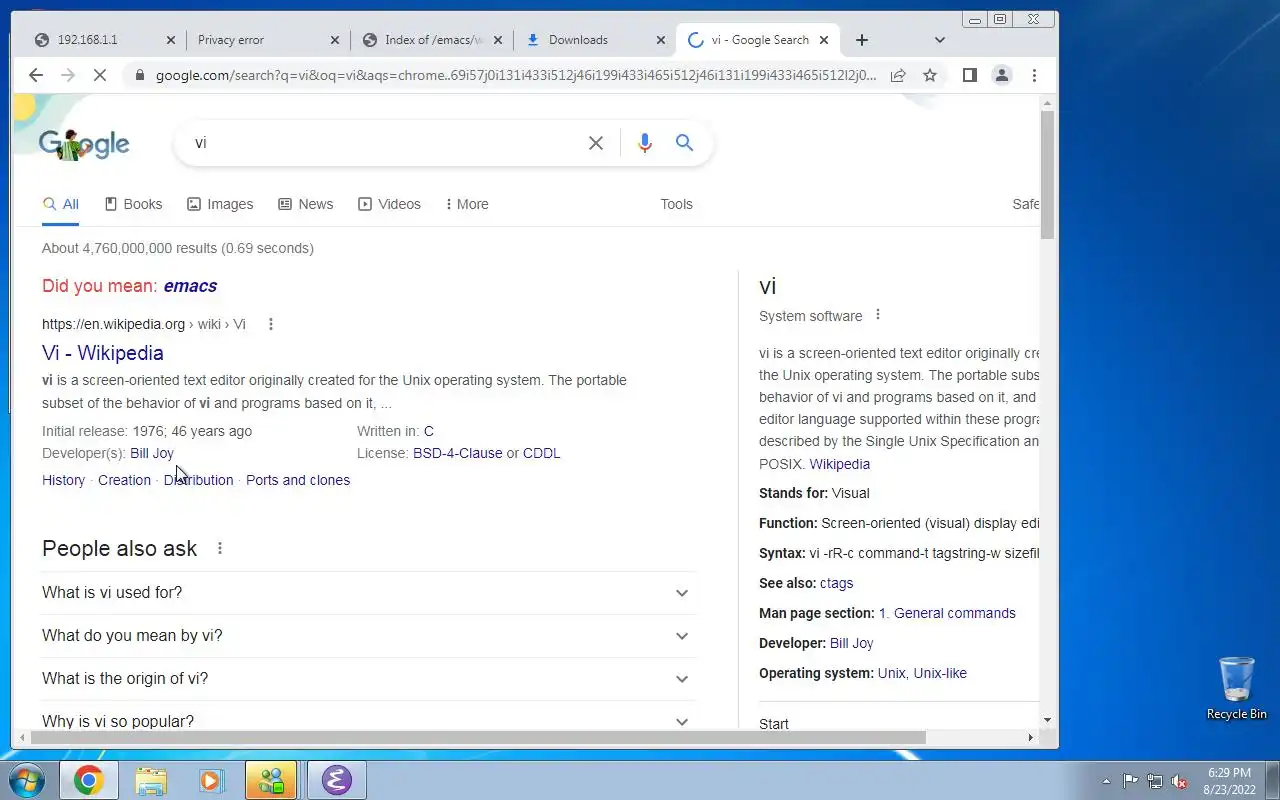Open the More search filters menu

(x=467, y=204)
